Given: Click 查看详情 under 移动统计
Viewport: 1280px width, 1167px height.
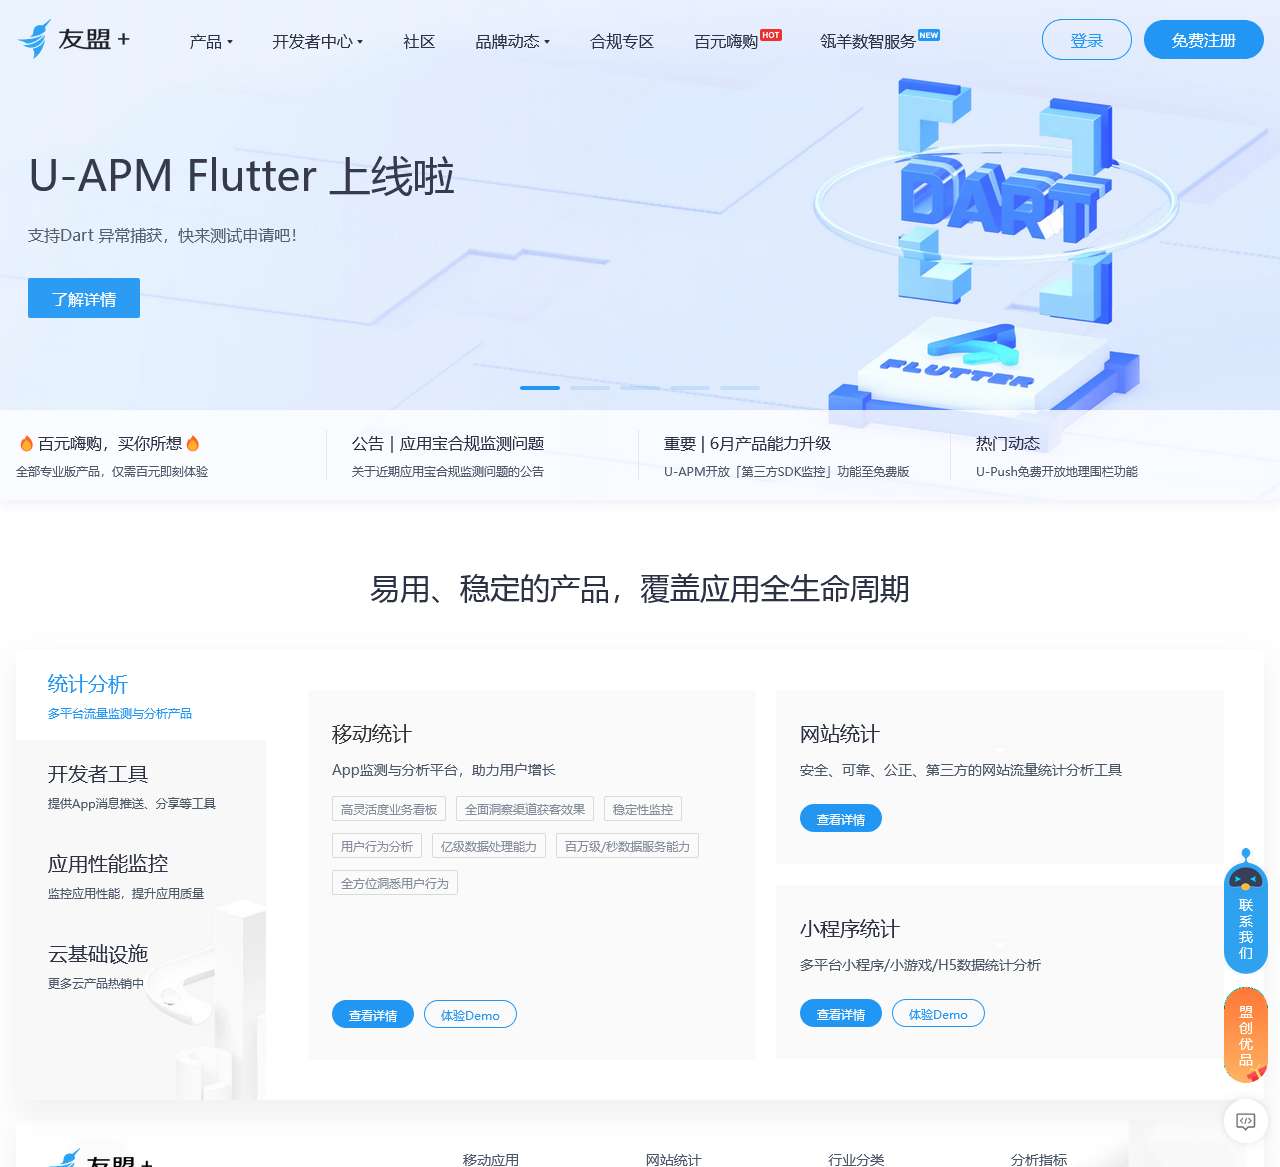Looking at the screenshot, I should click(x=373, y=1014).
